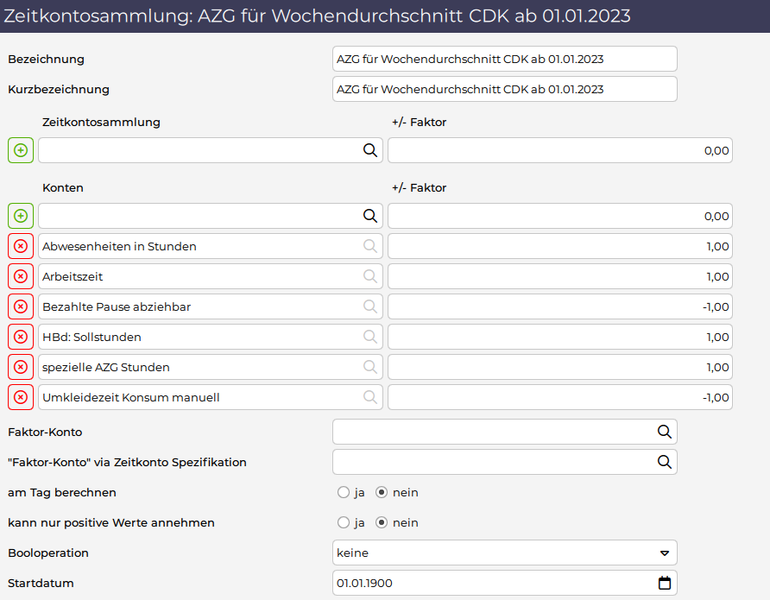Delete Umkleidezeit Konsum manuell row
Viewport: 770px width, 600px height.
pos(21,397)
